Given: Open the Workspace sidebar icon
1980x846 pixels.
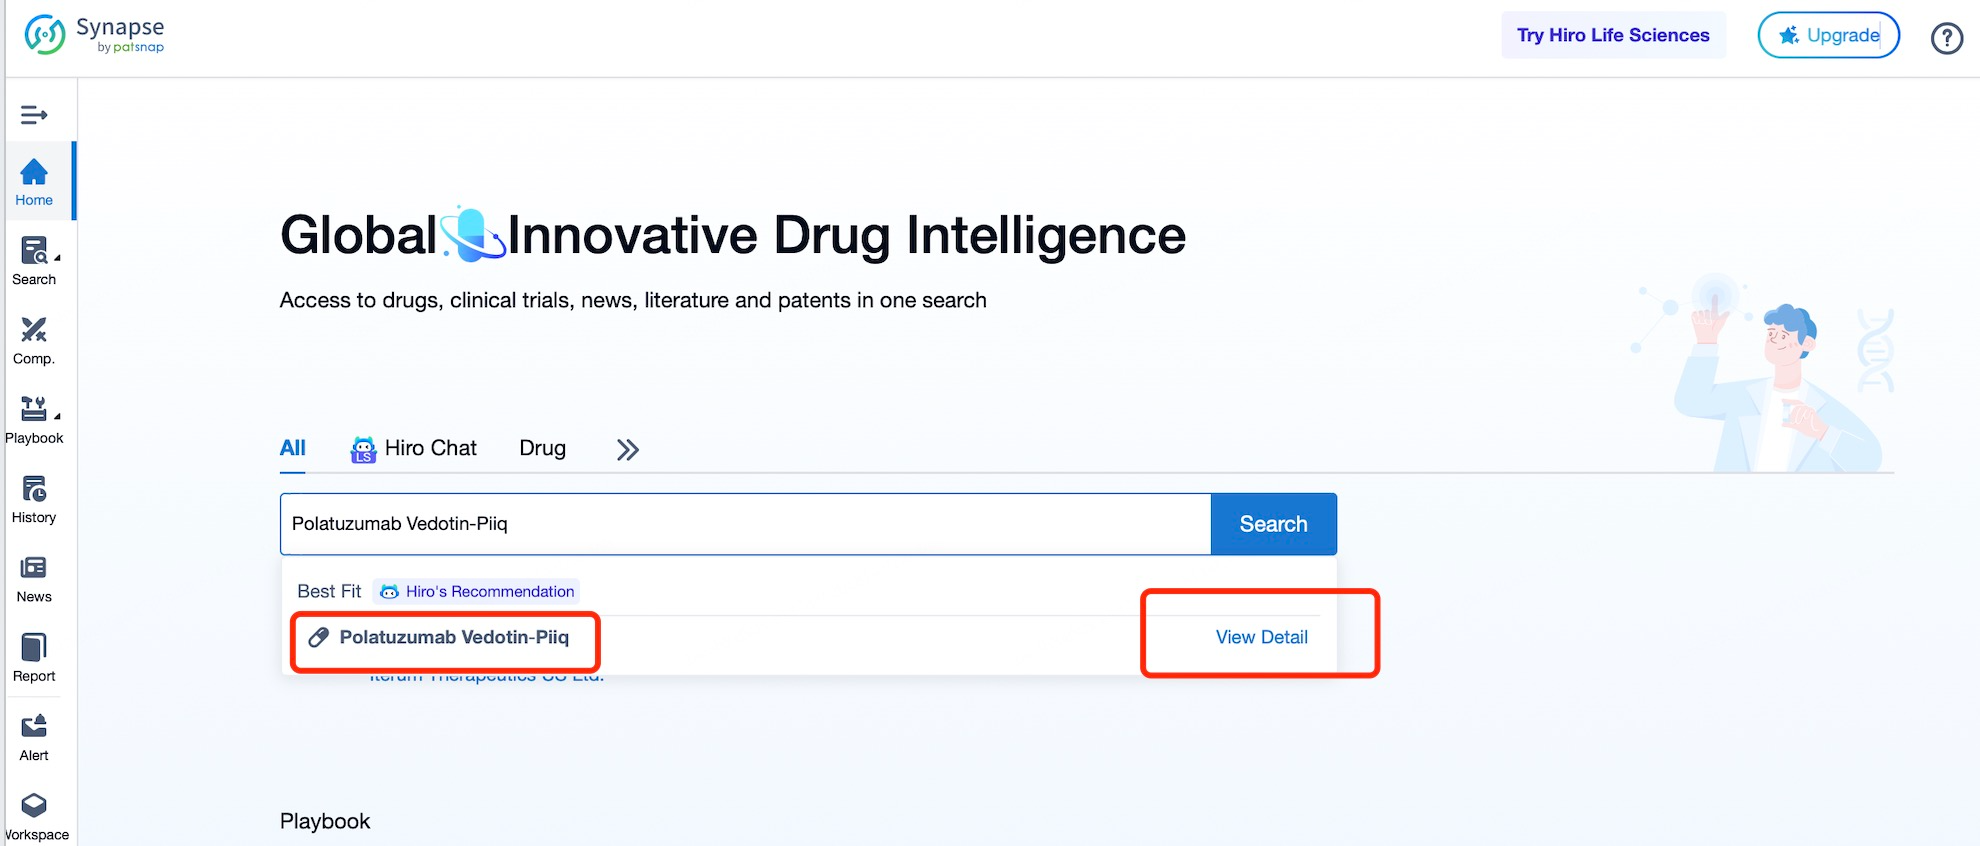Looking at the screenshot, I should tap(34, 815).
